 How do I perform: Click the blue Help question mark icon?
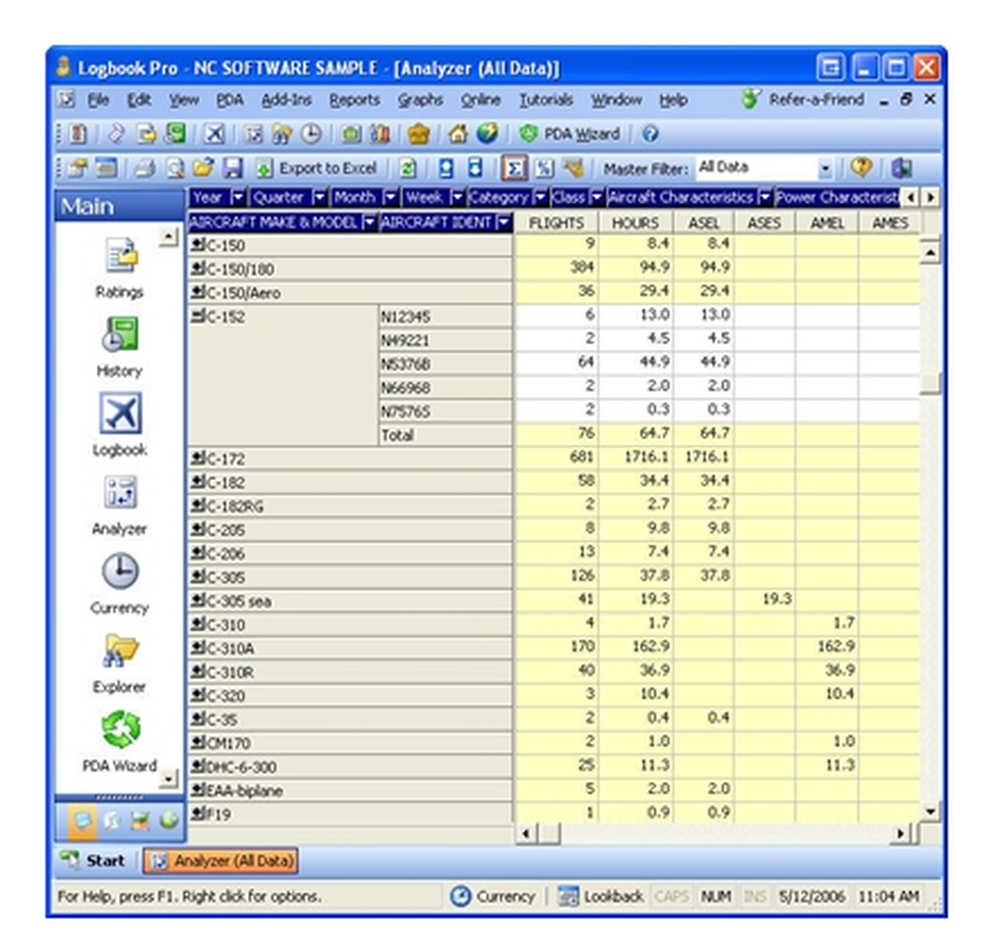650,134
